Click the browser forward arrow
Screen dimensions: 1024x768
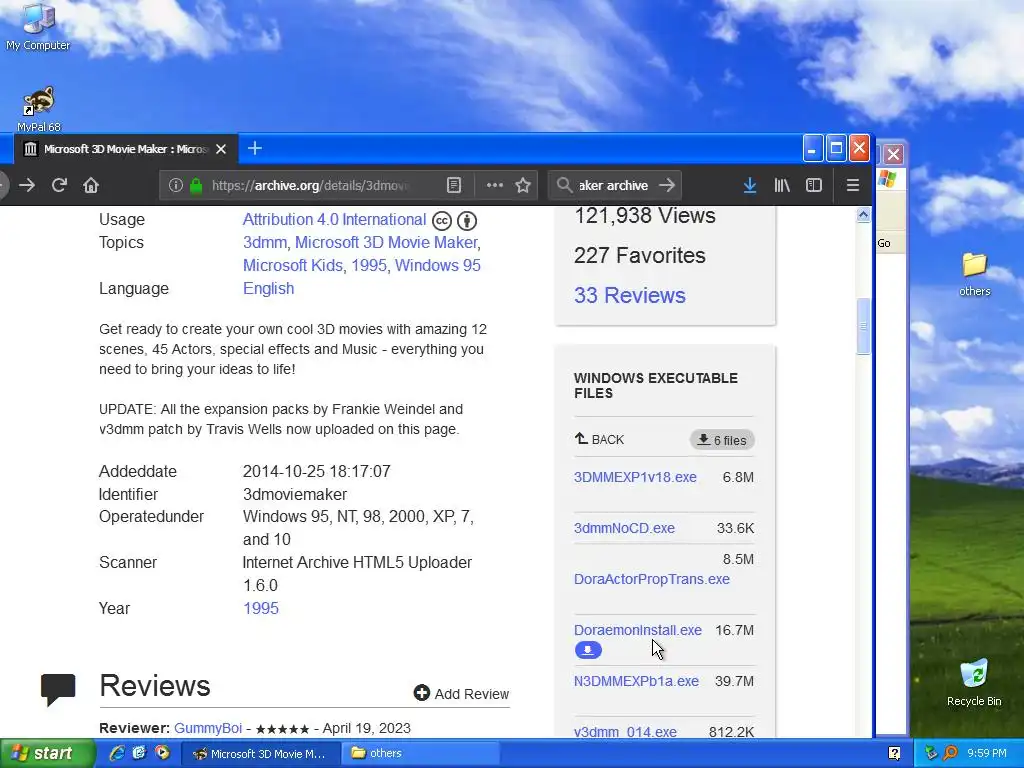tap(27, 185)
